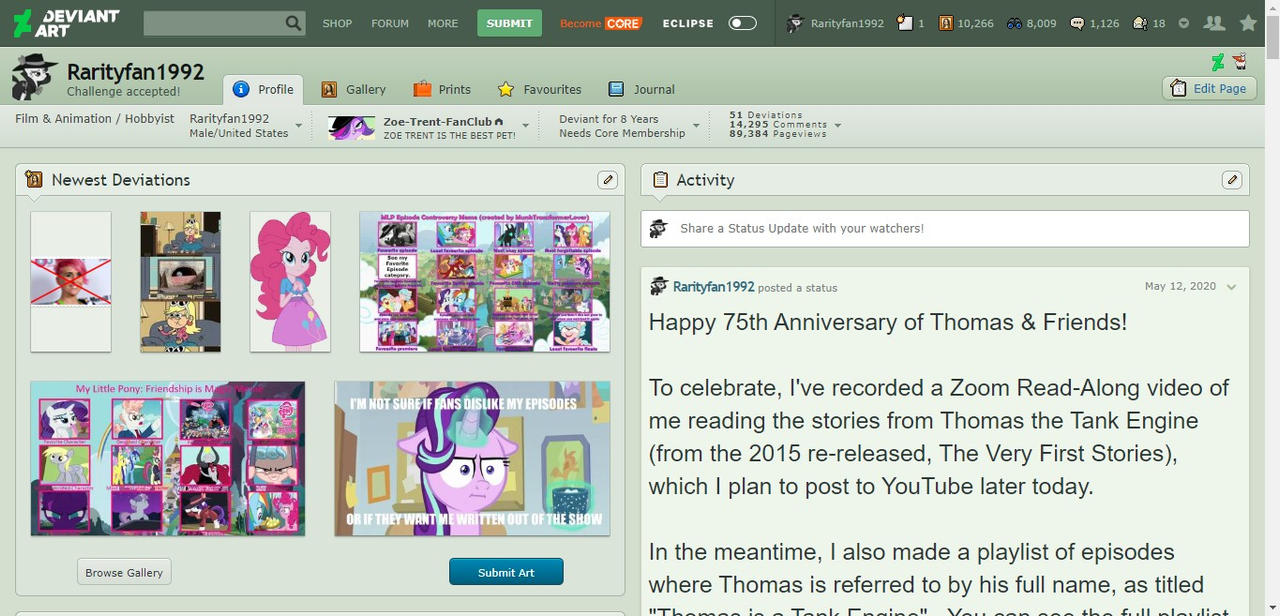Screen dimensions: 1280x616
Task: Open My Little Pony Friendship meme thumbnail
Action: 168,458
